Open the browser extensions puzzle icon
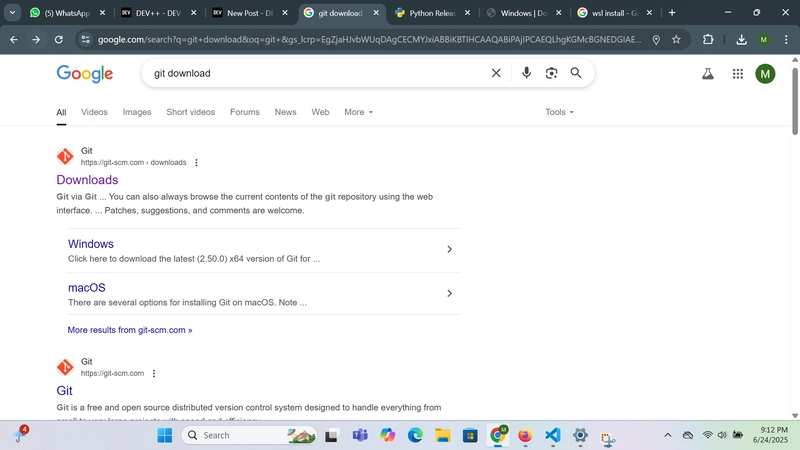The height and width of the screenshot is (450, 800). click(x=708, y=39)
